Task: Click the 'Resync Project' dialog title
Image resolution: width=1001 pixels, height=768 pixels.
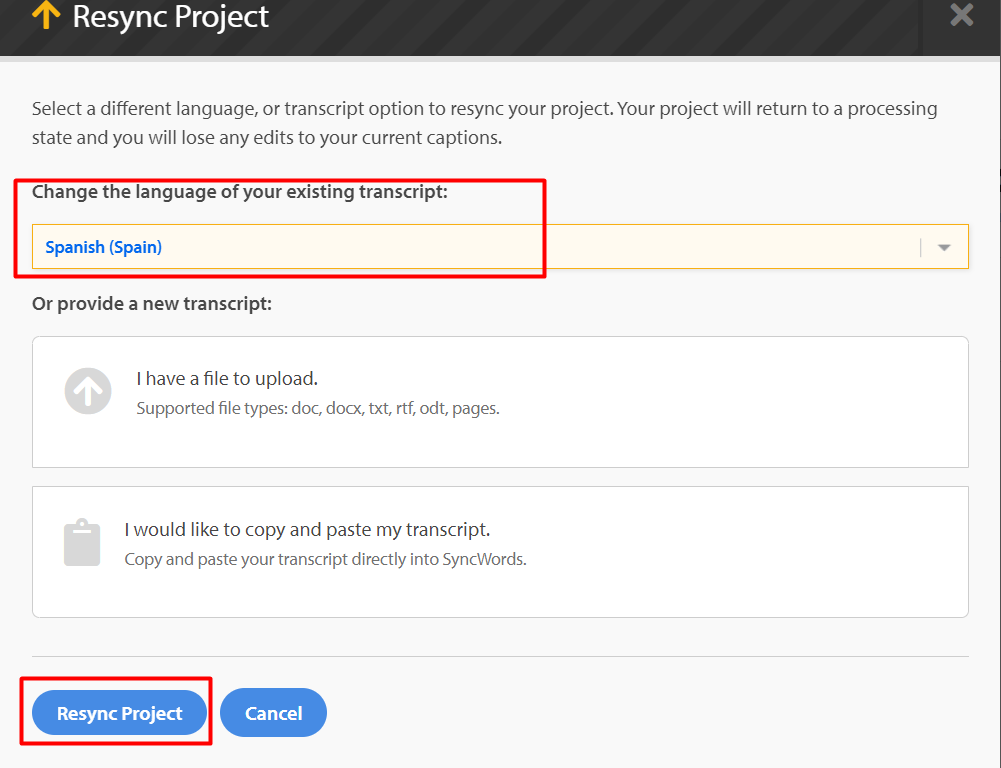Action: coord(170,16)
